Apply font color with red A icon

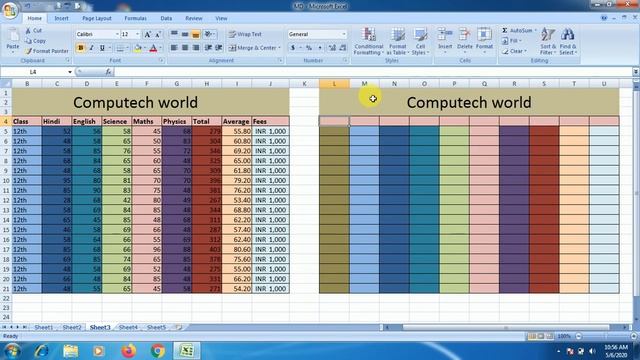coord(153,48)
